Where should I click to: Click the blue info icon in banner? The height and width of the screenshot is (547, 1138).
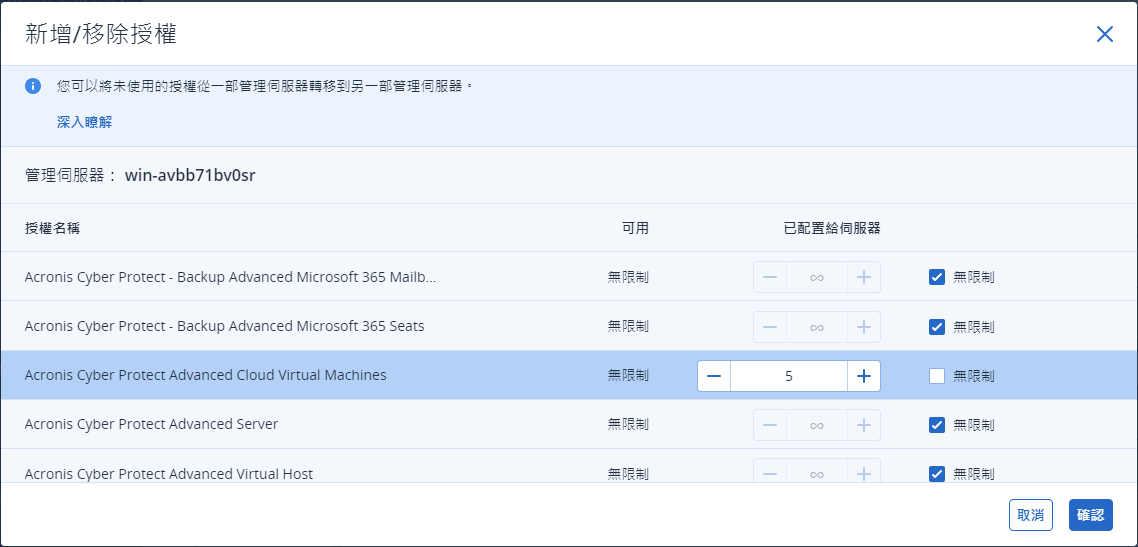[33, 86]
